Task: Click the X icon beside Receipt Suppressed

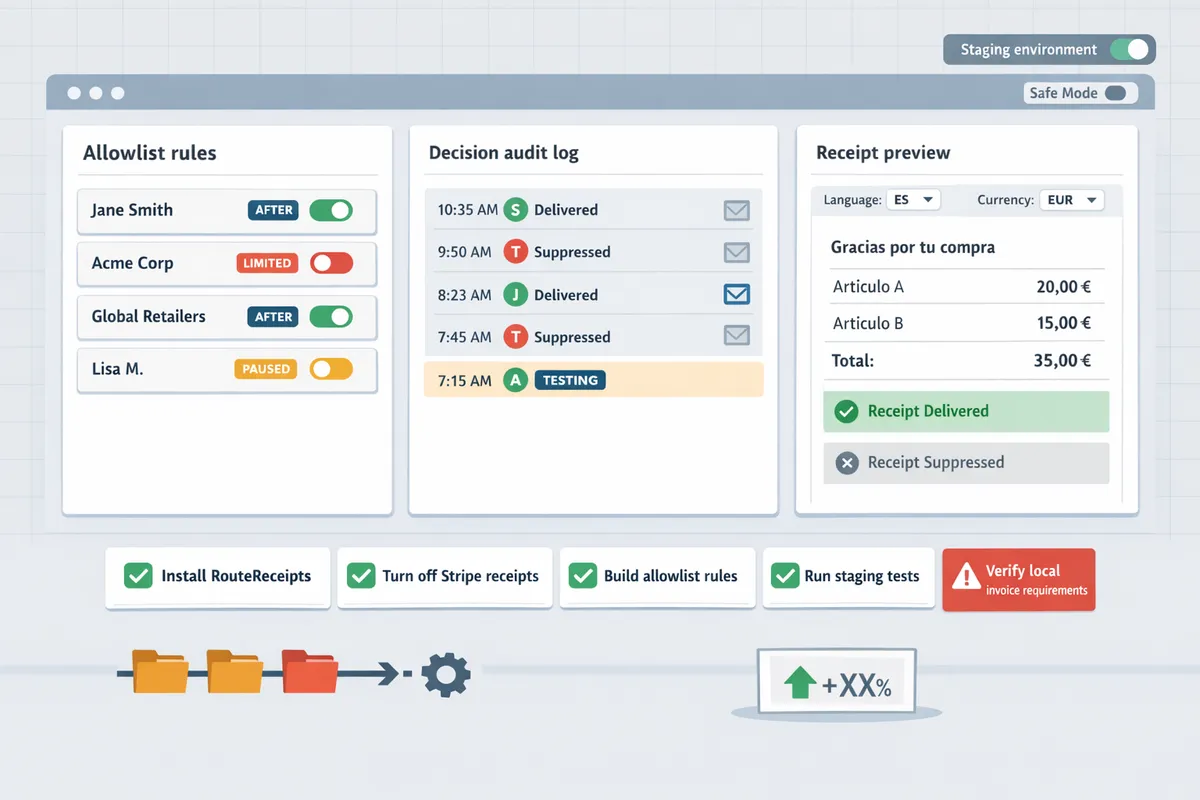Action: (x=847, y=463)
